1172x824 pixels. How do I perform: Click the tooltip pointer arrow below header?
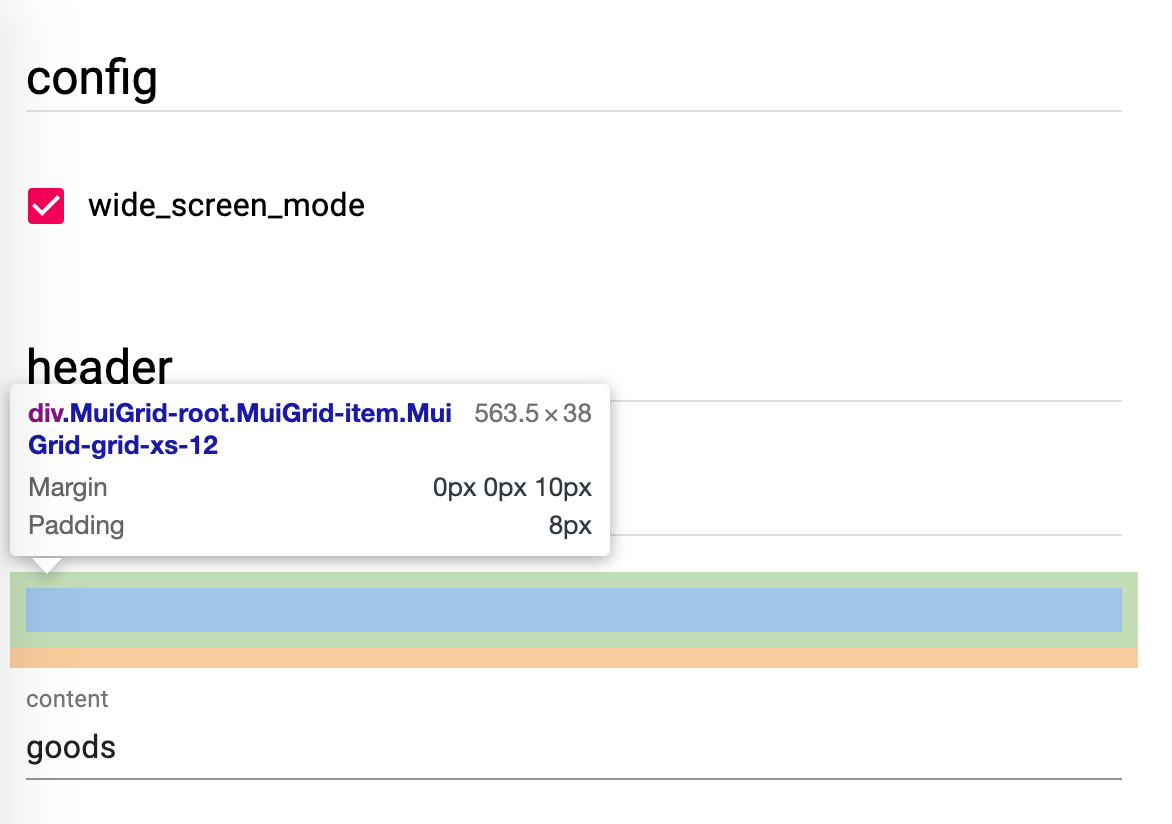click(47, 563)
